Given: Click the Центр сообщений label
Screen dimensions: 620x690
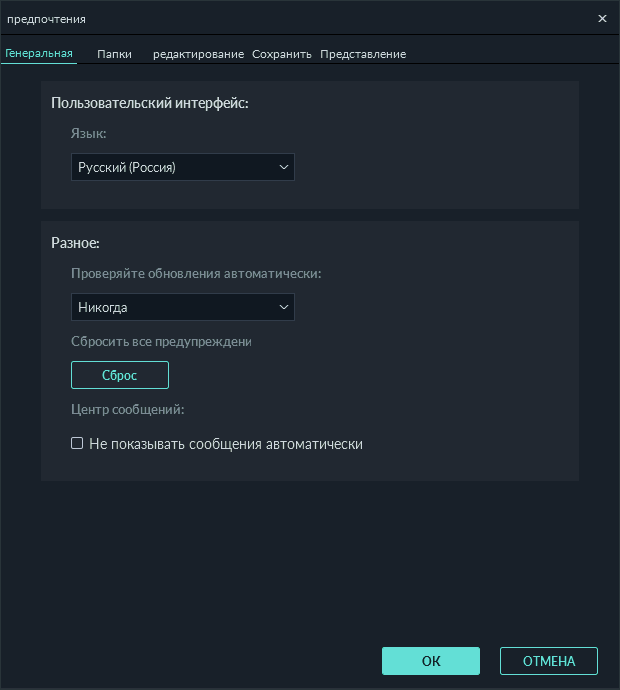Looking at the screenshot, I should point(128,409).
